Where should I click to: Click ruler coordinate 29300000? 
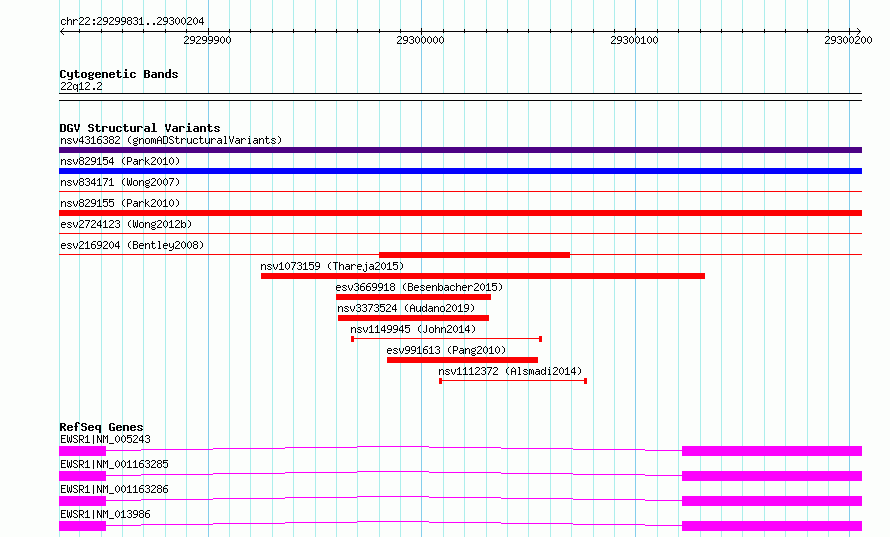[x=421, y=40]
